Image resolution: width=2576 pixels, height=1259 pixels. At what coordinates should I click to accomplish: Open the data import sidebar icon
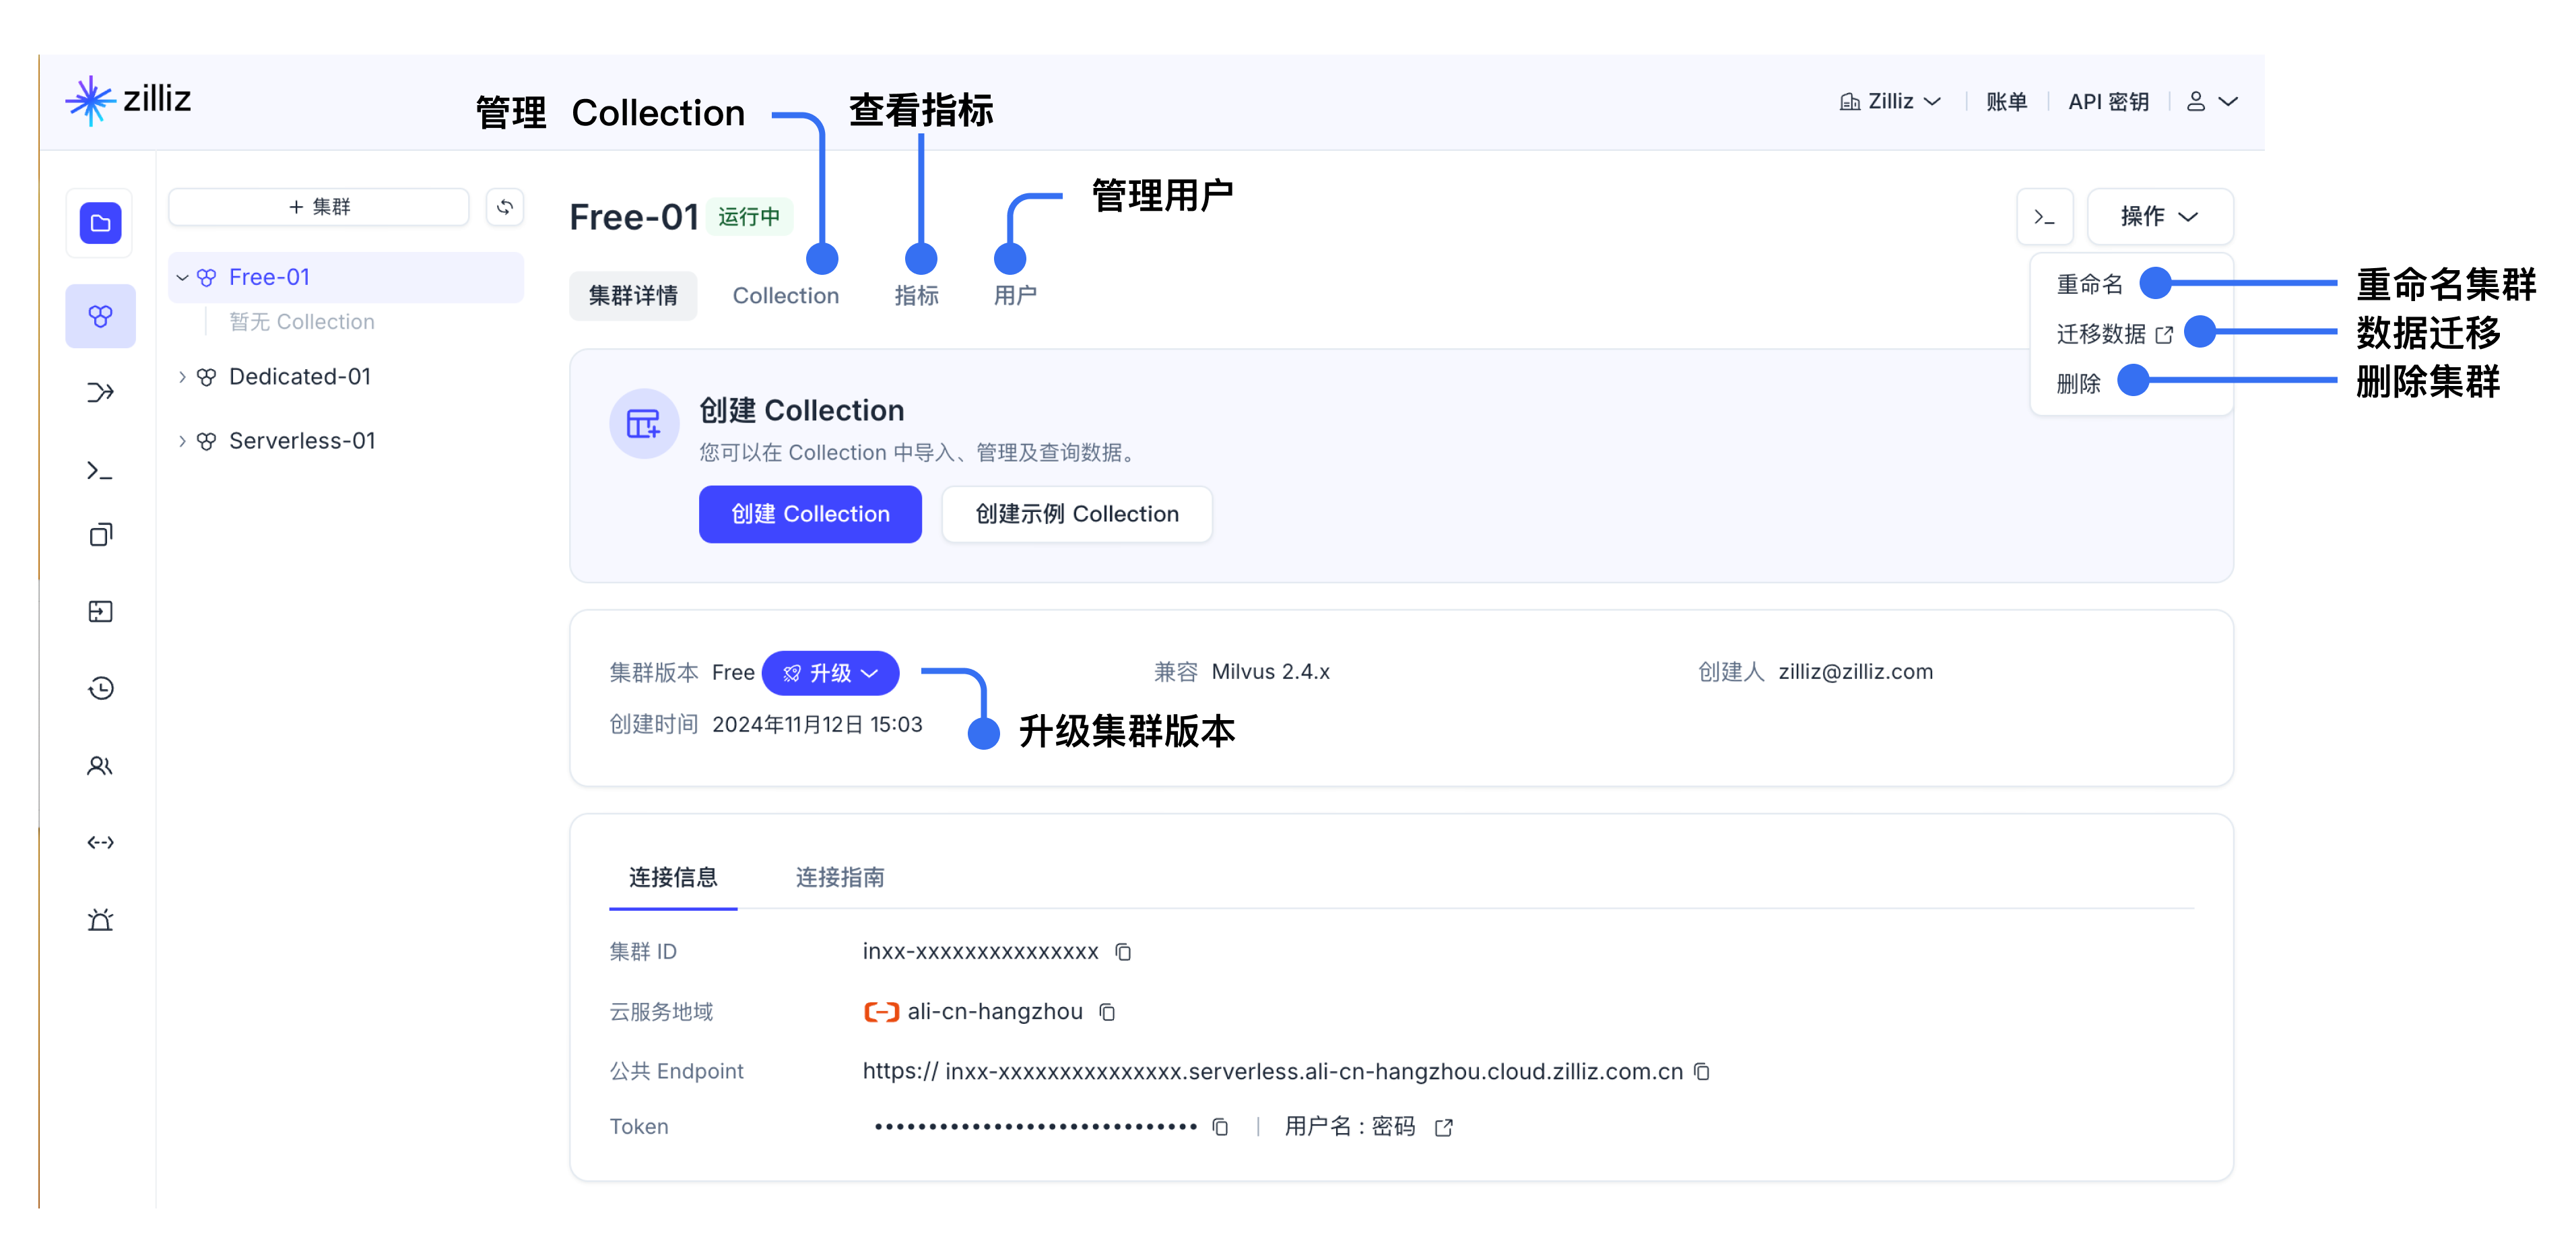101,611
